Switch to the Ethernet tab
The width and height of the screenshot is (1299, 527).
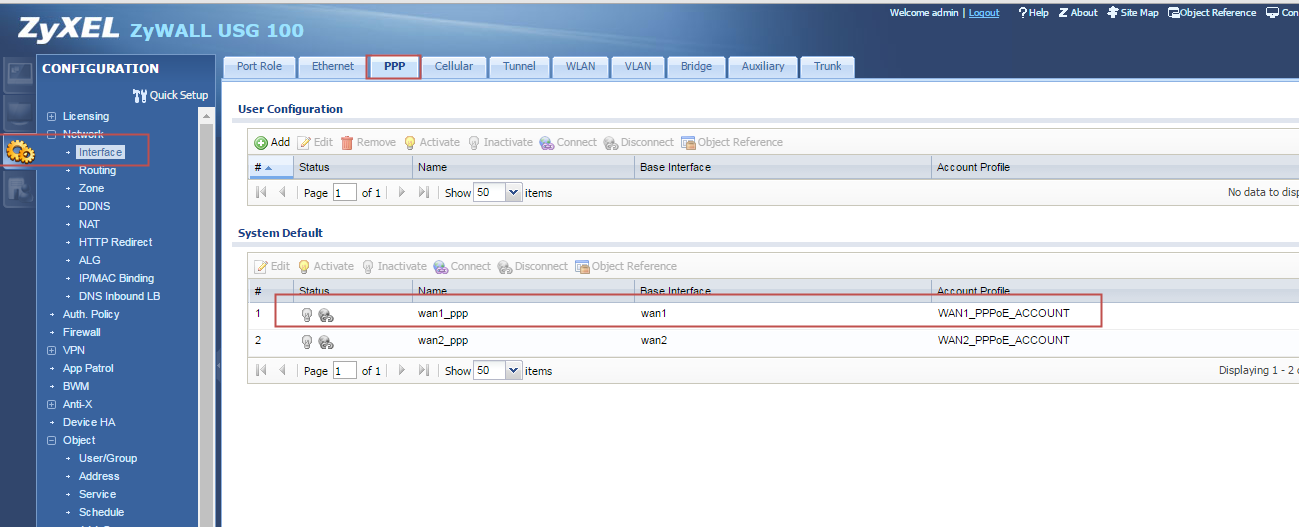click(333, 67)
